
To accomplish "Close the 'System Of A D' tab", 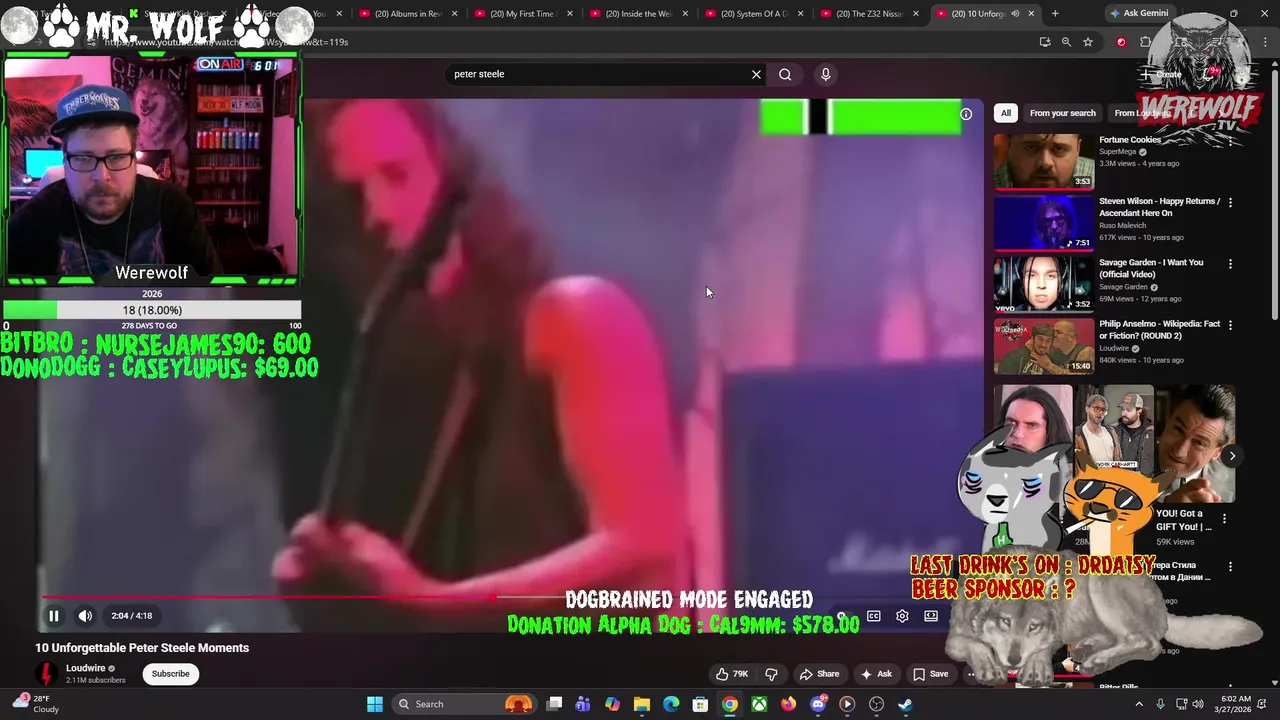I will click(800, 14).
